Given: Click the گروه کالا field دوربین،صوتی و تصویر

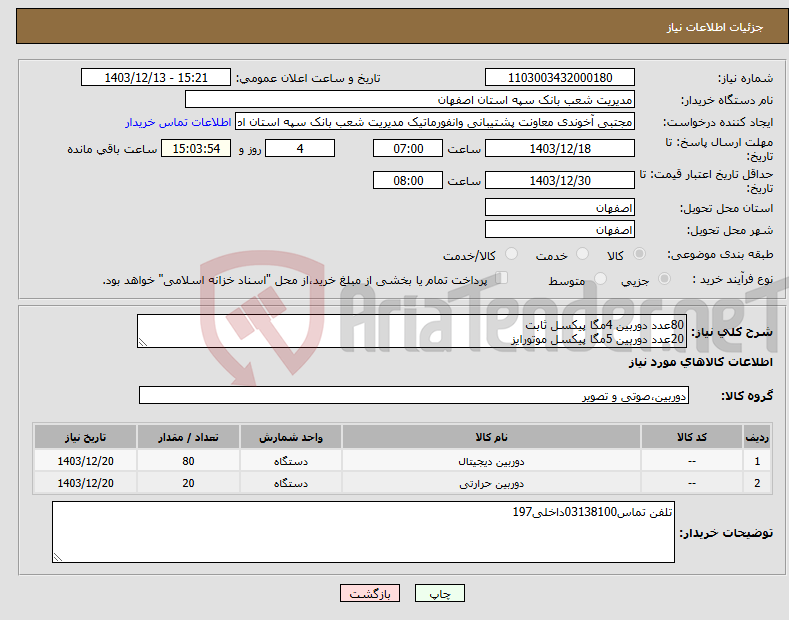Looking at the screenshot, I should click(414, 396).
